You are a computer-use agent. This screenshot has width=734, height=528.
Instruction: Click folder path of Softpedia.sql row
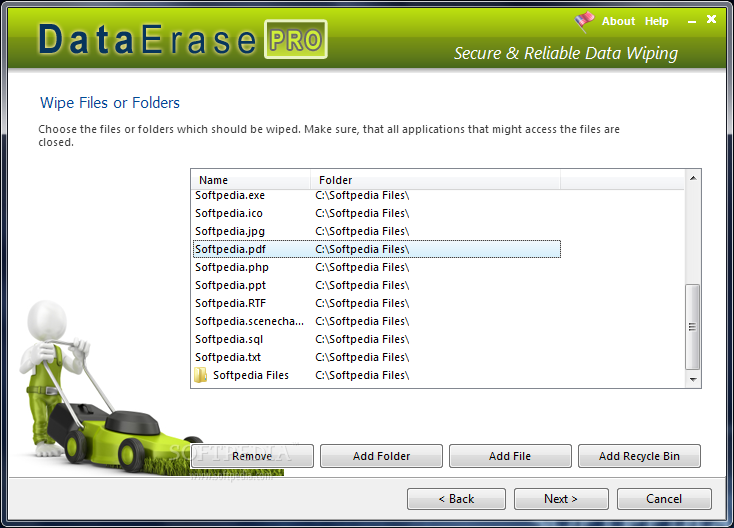(x=362, y=339)
